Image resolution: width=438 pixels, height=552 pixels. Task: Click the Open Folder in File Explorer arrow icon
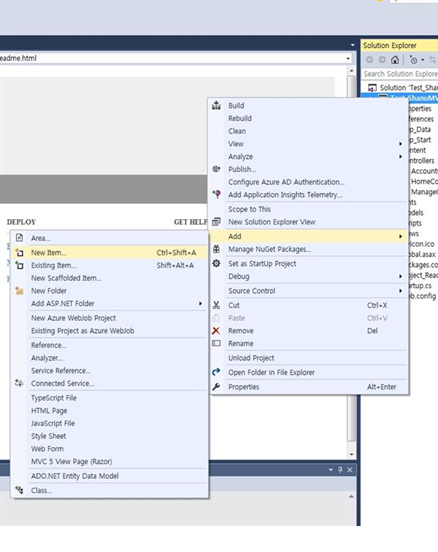coord(216,372)
